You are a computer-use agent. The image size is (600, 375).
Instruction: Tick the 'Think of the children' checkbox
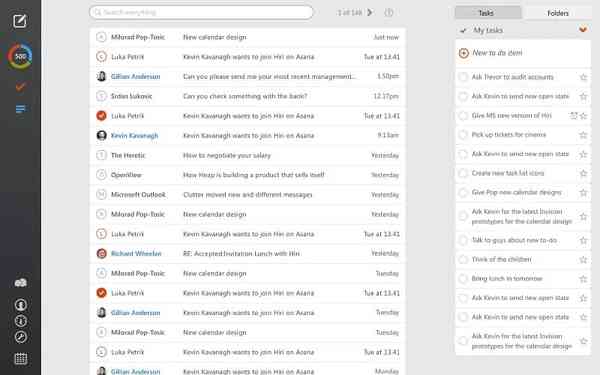click(463, 259)
